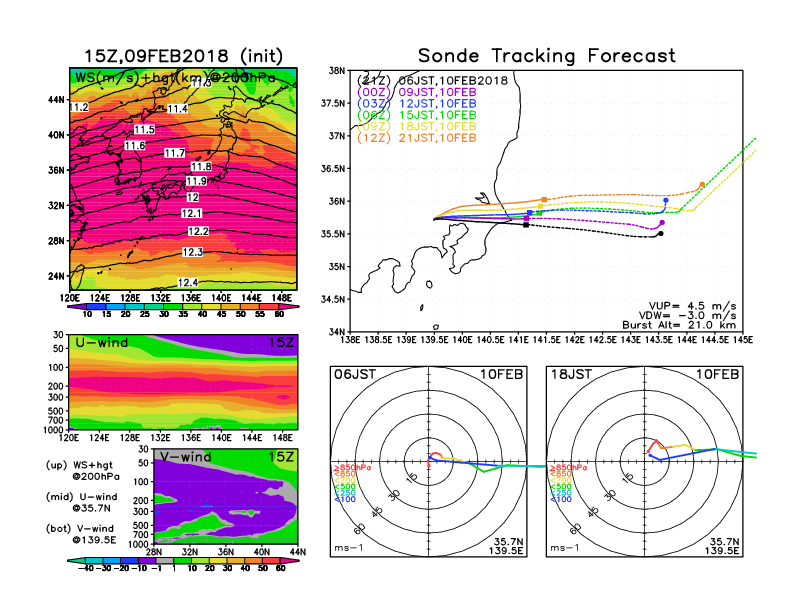Click contour label '11.5' on the map
Screen dimensions: 792x612
pyautogui.click(x=144, y=130)
